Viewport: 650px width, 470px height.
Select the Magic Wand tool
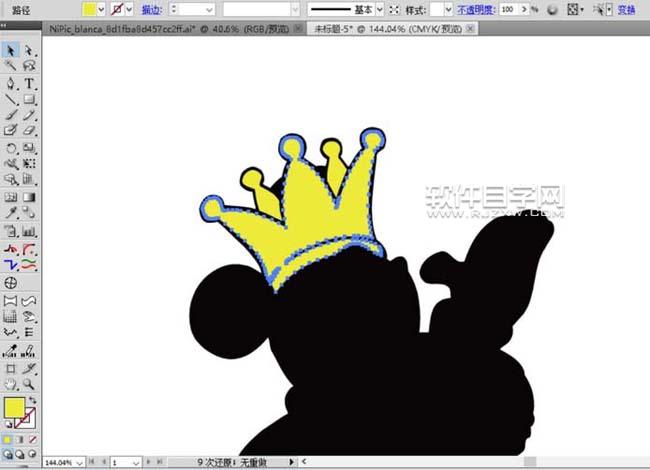[11, 65]
